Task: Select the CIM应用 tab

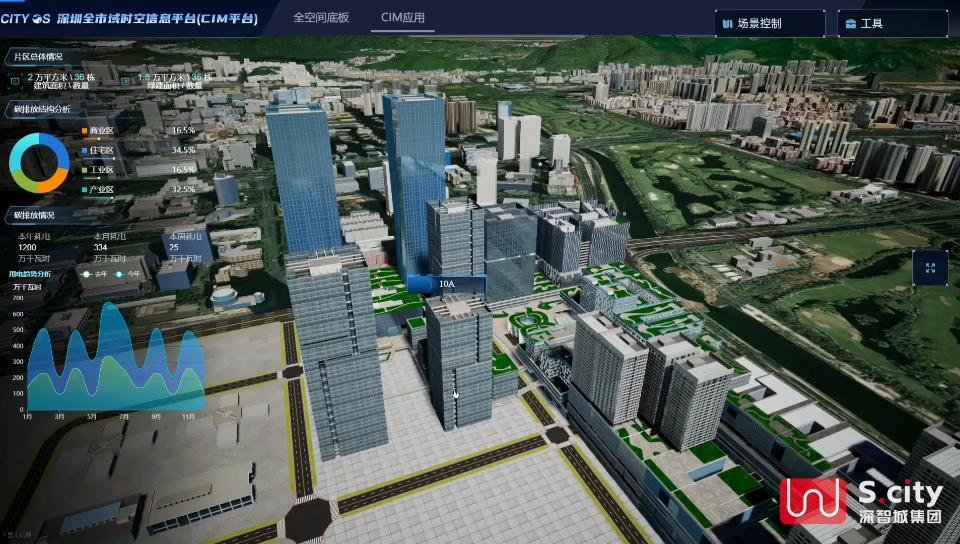Action: pos(402,18)
